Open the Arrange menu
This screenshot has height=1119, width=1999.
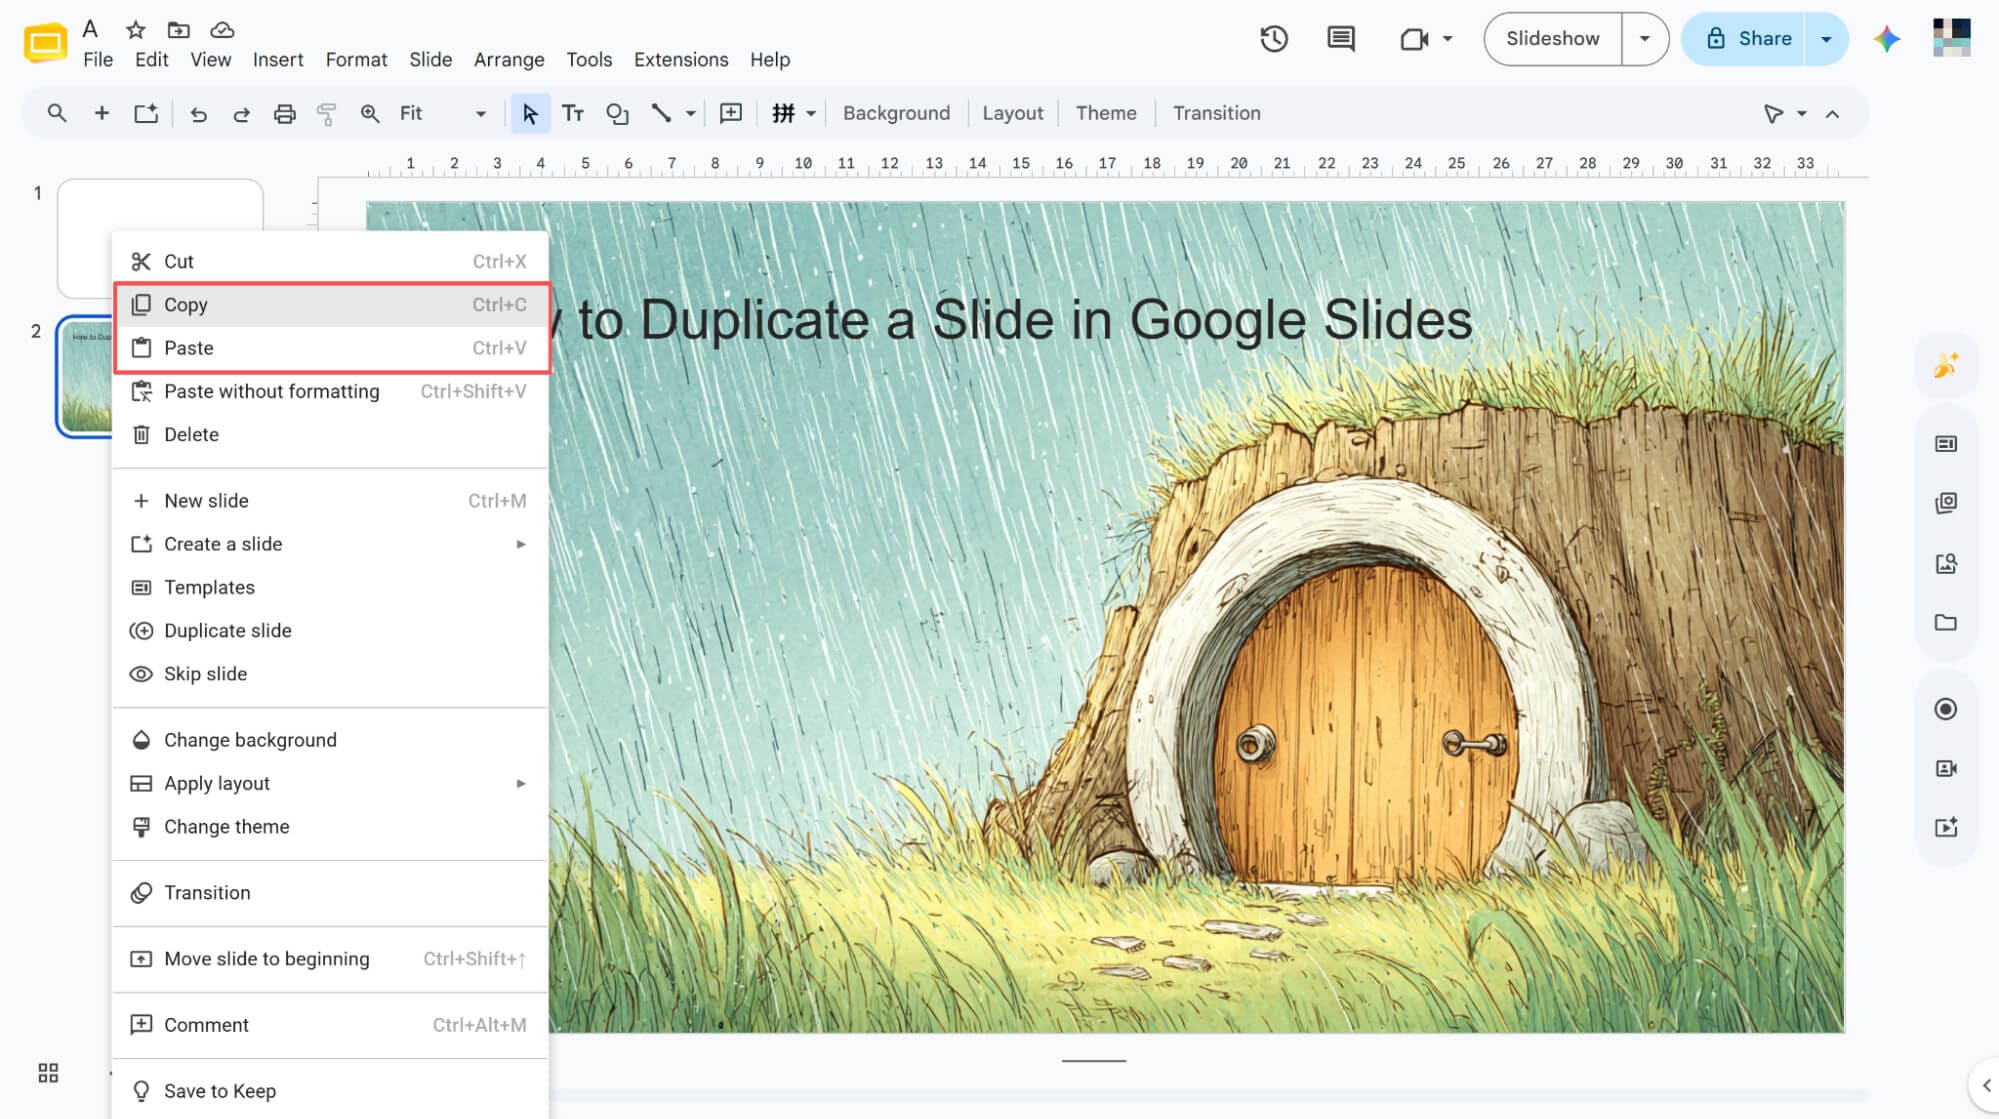(x=509, y=60)
